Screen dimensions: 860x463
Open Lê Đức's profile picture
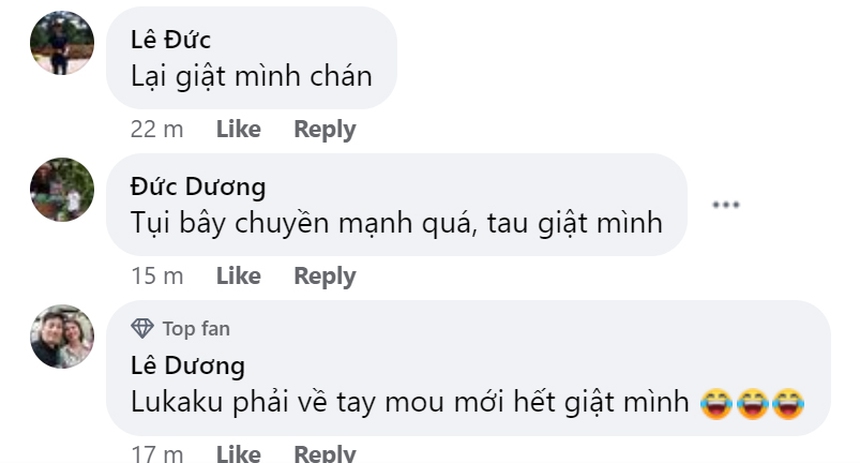coord(62,43)
